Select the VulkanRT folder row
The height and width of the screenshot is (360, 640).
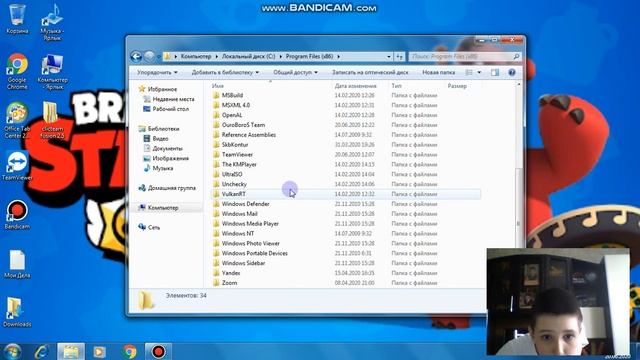coord(346,194)
